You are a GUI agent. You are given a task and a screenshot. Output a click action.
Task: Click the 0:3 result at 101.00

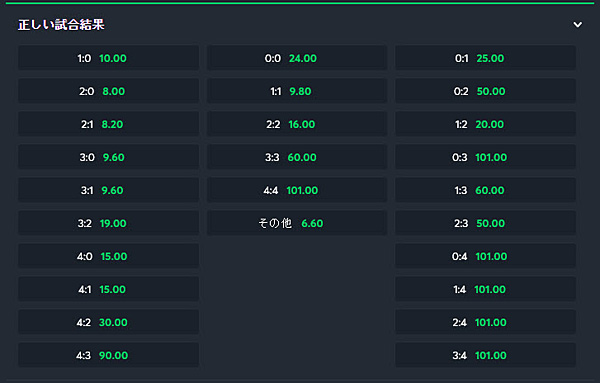(486, 157)
